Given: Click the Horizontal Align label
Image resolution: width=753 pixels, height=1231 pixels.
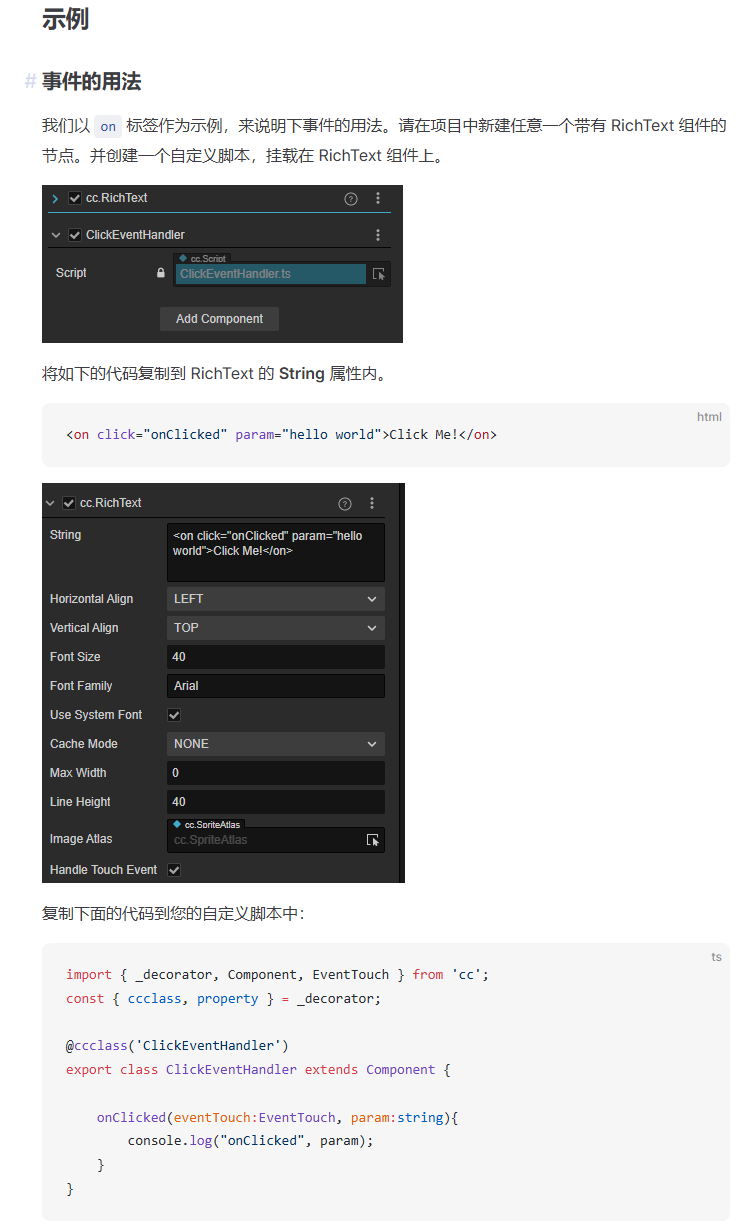Looking at the screenshot, I should pyautogui.click(x=91, y=599).
